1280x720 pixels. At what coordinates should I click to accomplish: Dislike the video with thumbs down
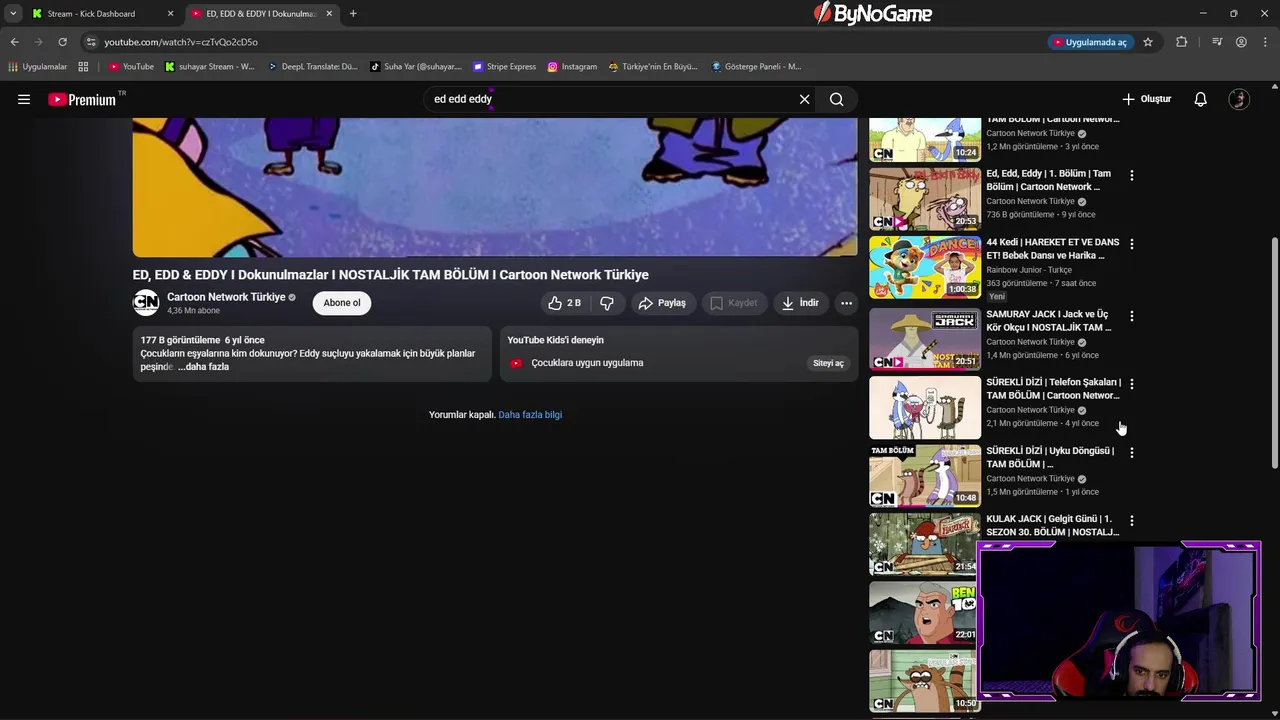click(x=607, y=303)
